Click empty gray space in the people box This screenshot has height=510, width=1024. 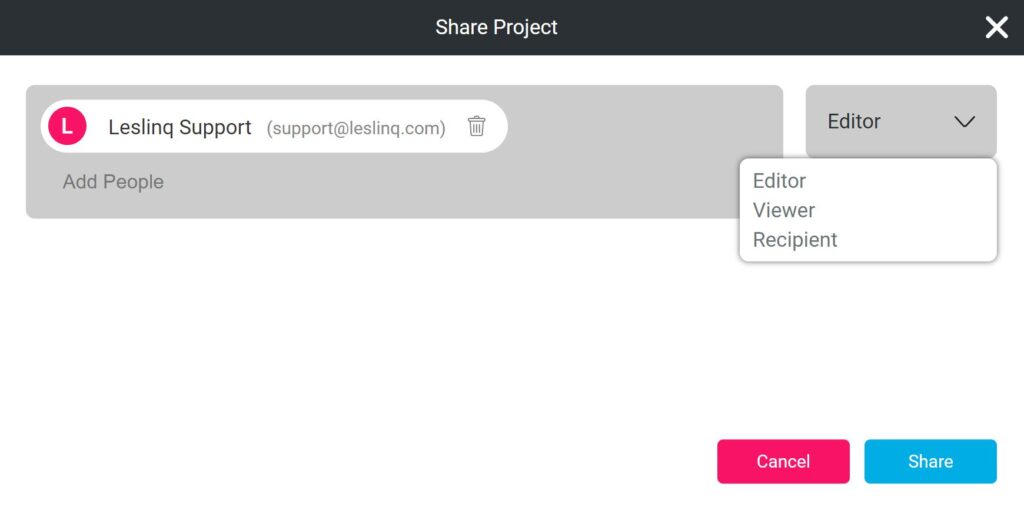tap(620, 131)
